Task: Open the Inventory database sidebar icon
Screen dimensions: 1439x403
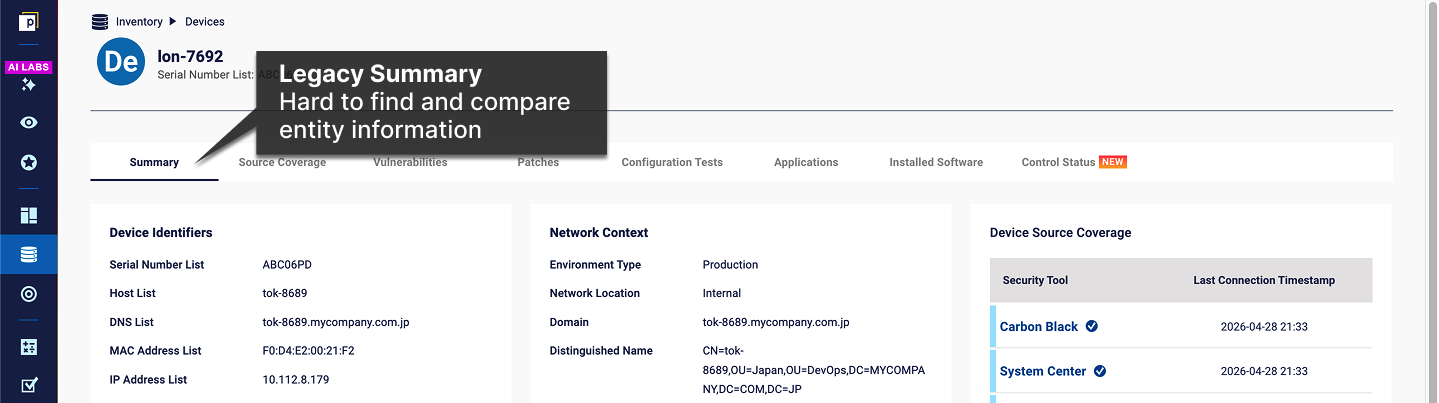Action: coord(29,255)
